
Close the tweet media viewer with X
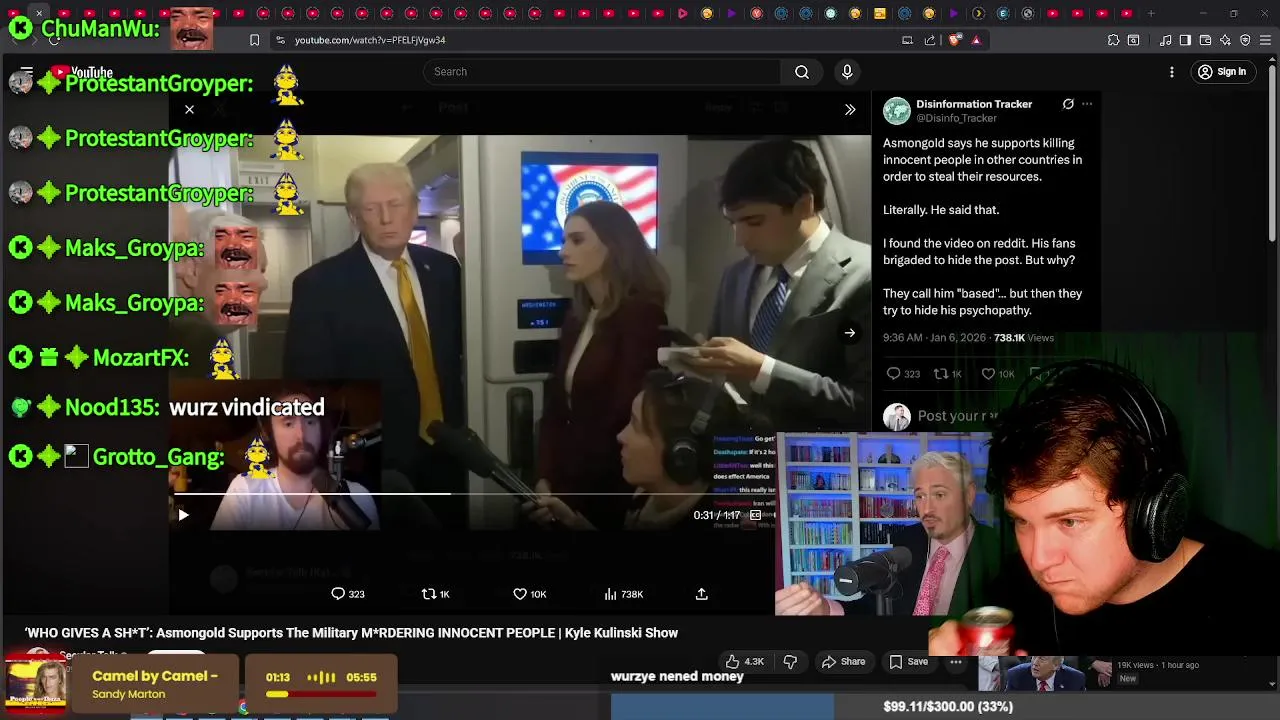point(189,110)
